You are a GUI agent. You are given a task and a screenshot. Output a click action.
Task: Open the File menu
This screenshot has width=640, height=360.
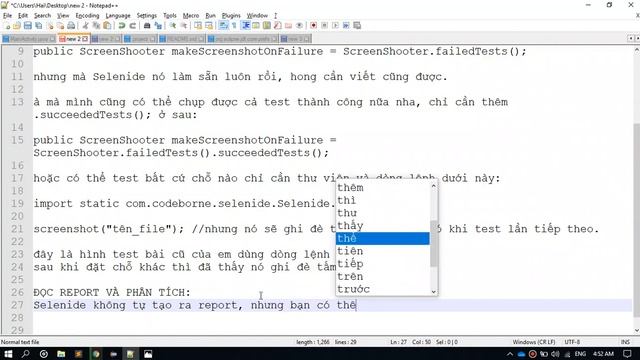pos(7,16)
